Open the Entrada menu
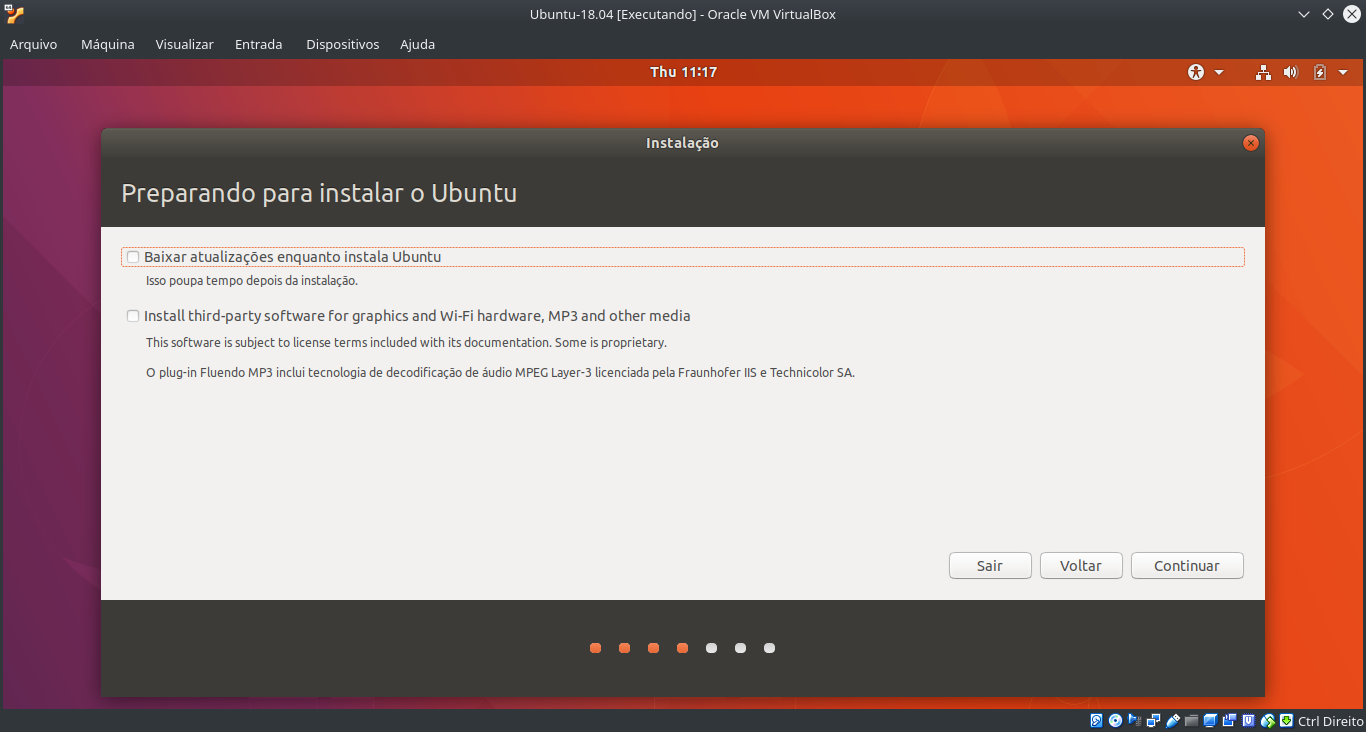The height and width of the screenshot is (732, 1366). point(259,44)
